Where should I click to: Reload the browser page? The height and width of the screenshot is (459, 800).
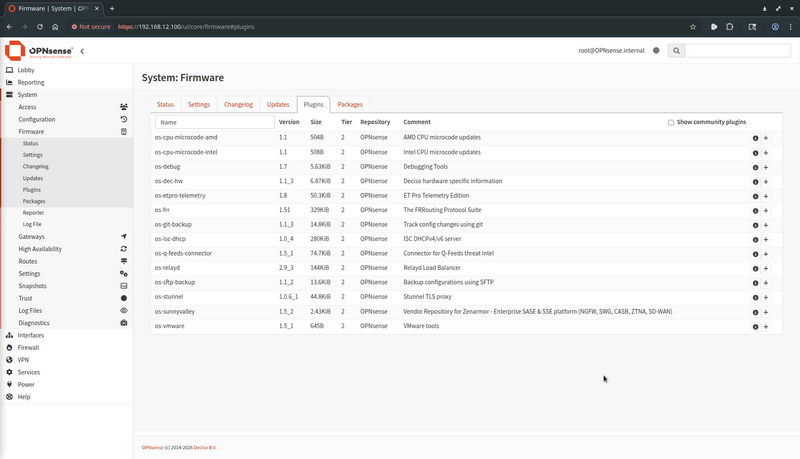pos(40,27)
